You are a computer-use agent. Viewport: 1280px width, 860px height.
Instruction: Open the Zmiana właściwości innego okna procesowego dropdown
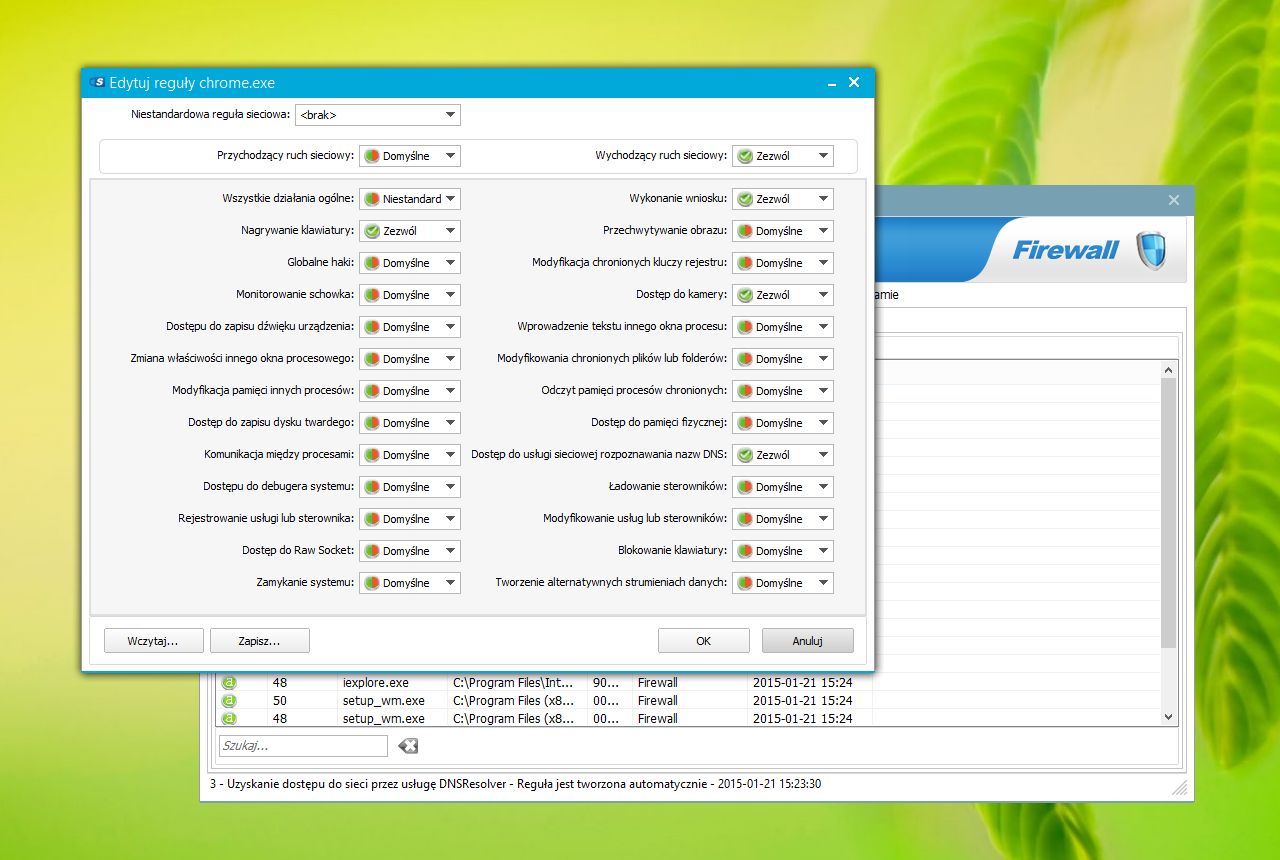(410, 359)
